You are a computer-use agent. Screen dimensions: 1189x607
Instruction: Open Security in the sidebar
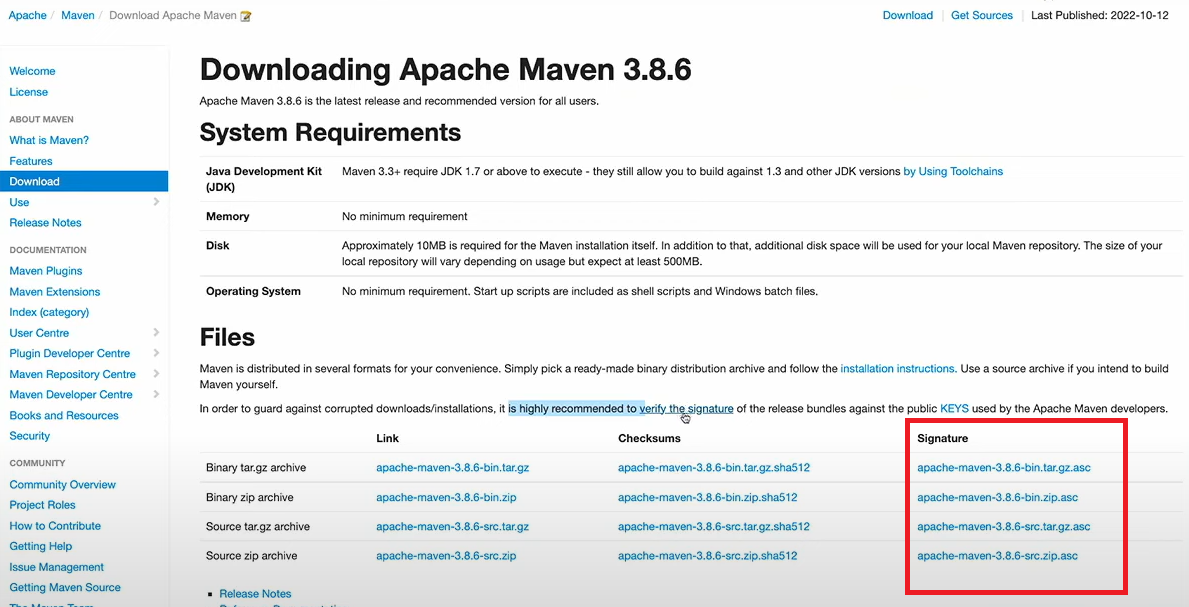[x=30, y=436]
